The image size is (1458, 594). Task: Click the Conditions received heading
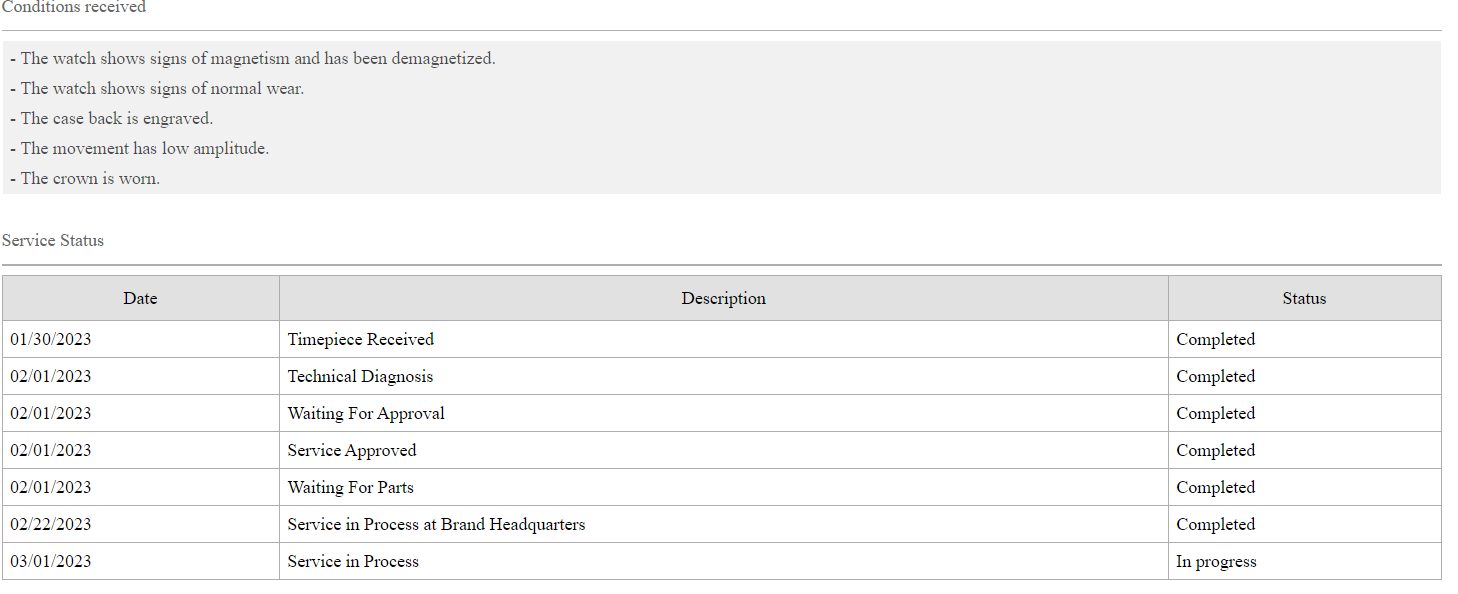(x=74, y=7)
